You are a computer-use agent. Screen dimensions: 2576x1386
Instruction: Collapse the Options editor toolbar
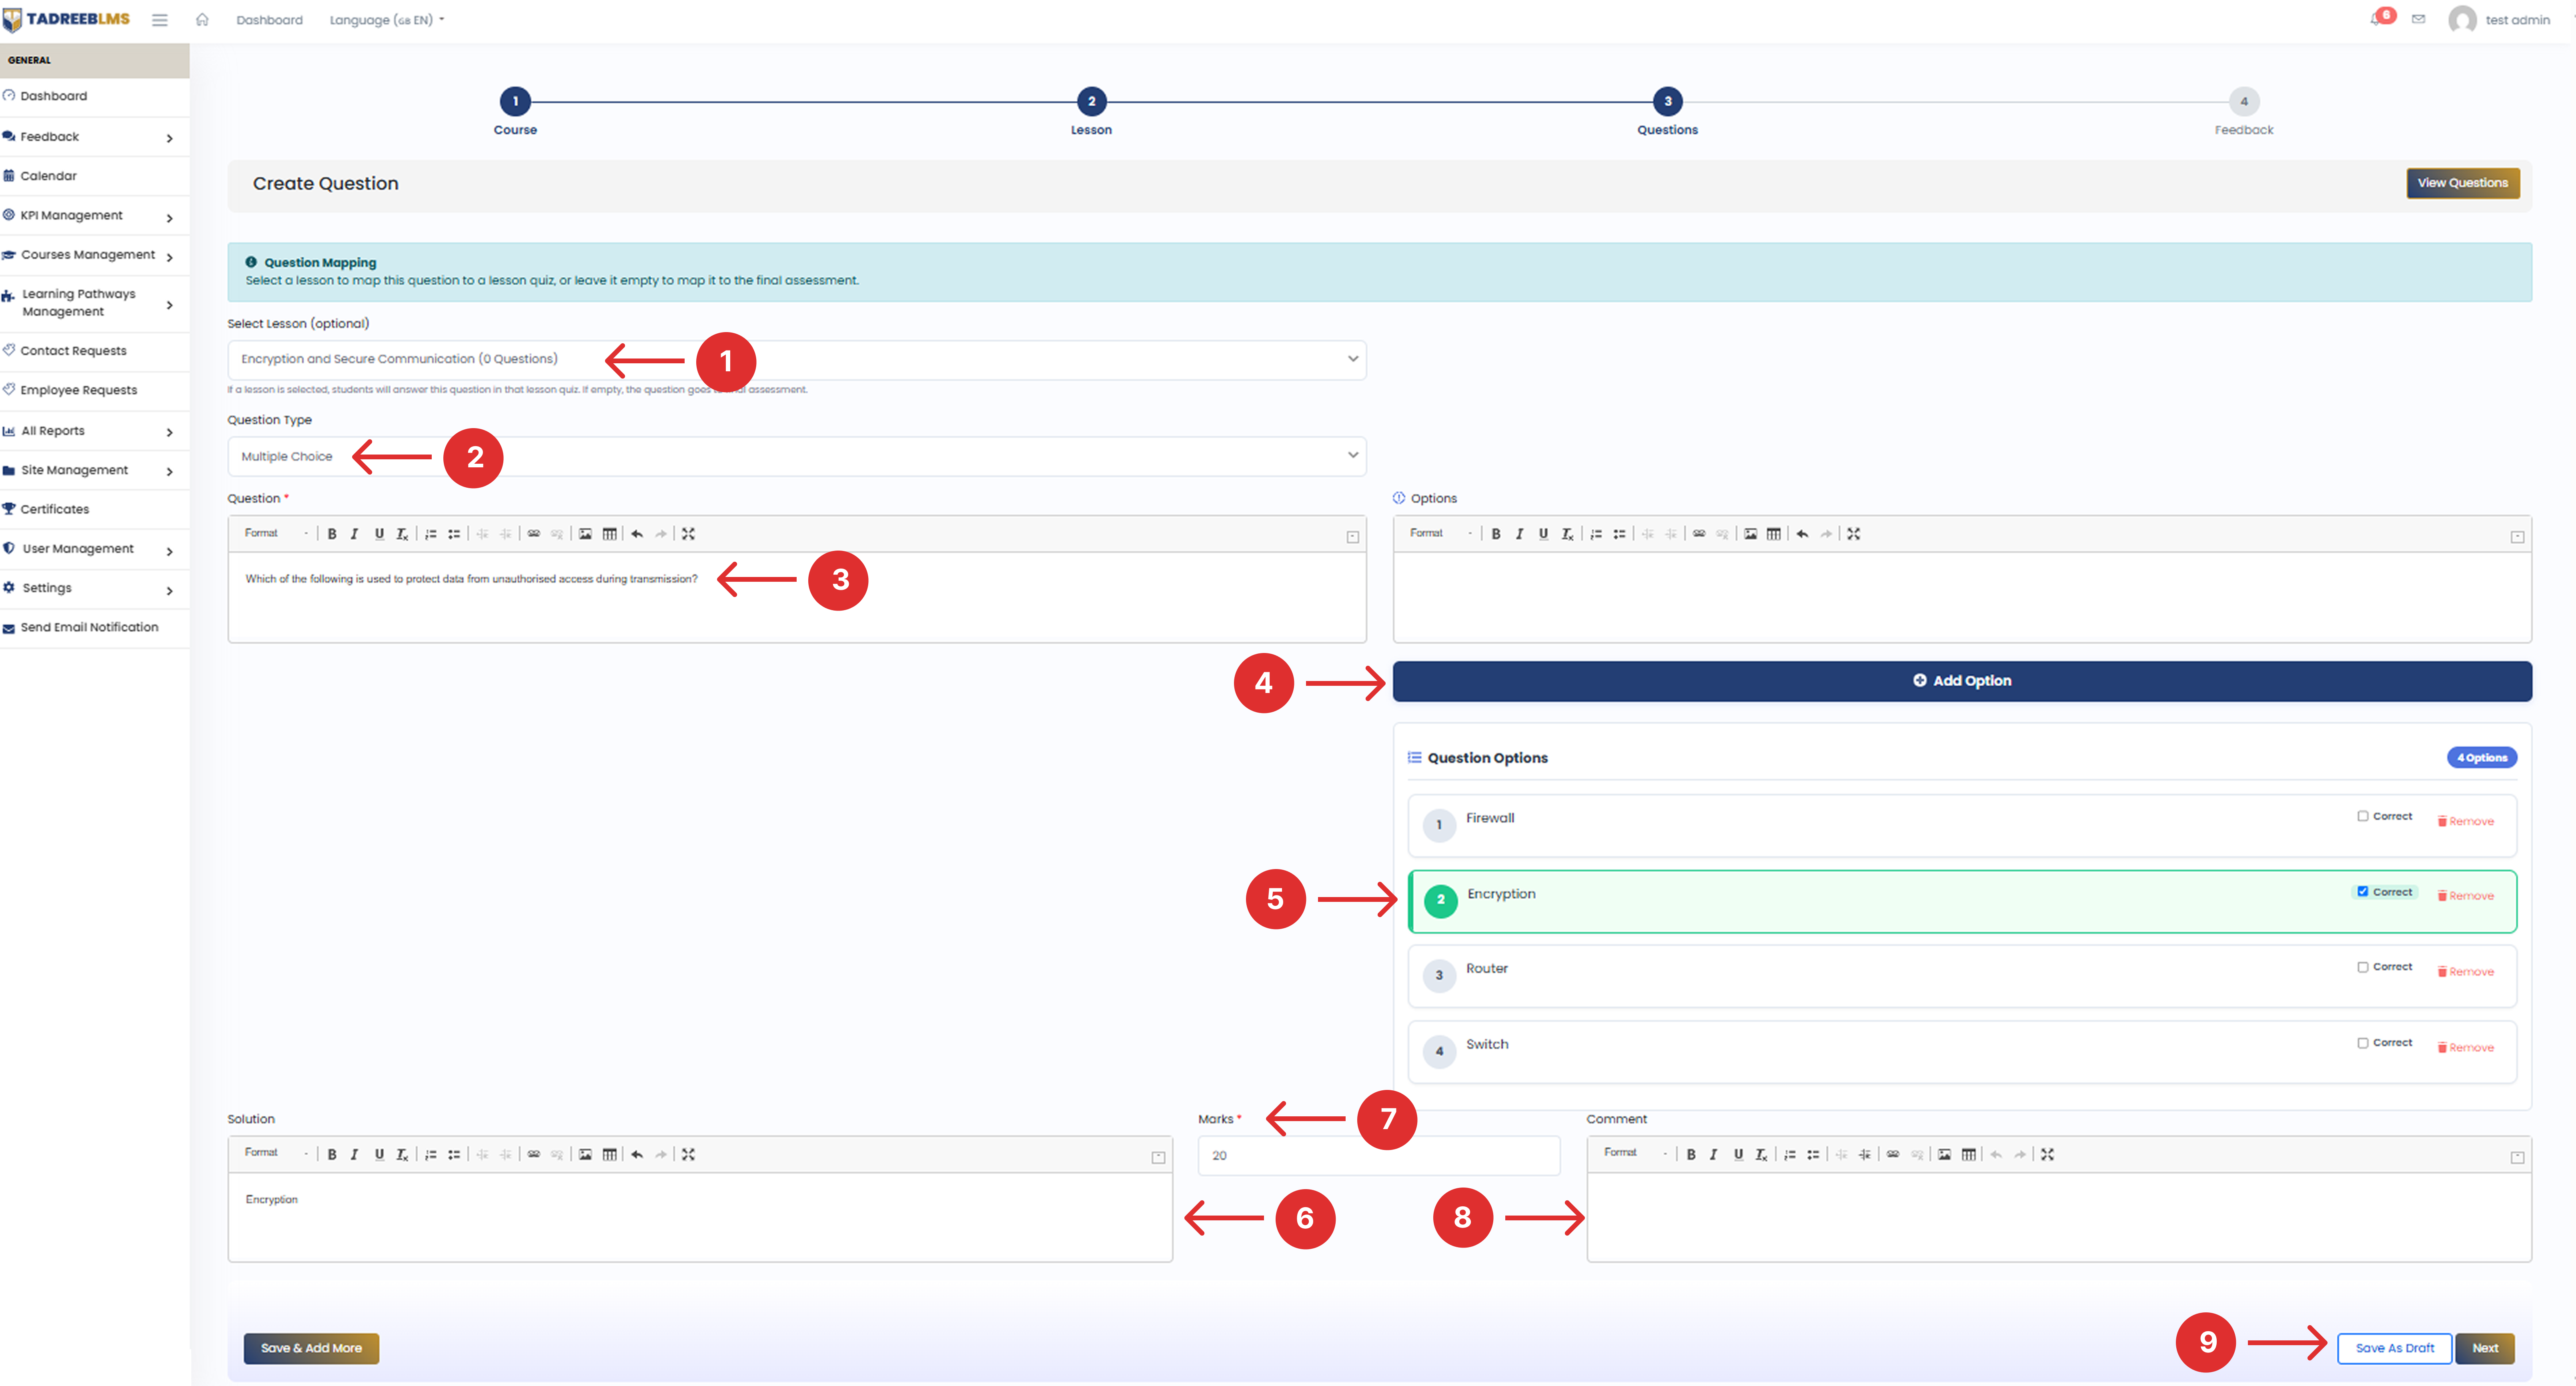(2517, 537)
